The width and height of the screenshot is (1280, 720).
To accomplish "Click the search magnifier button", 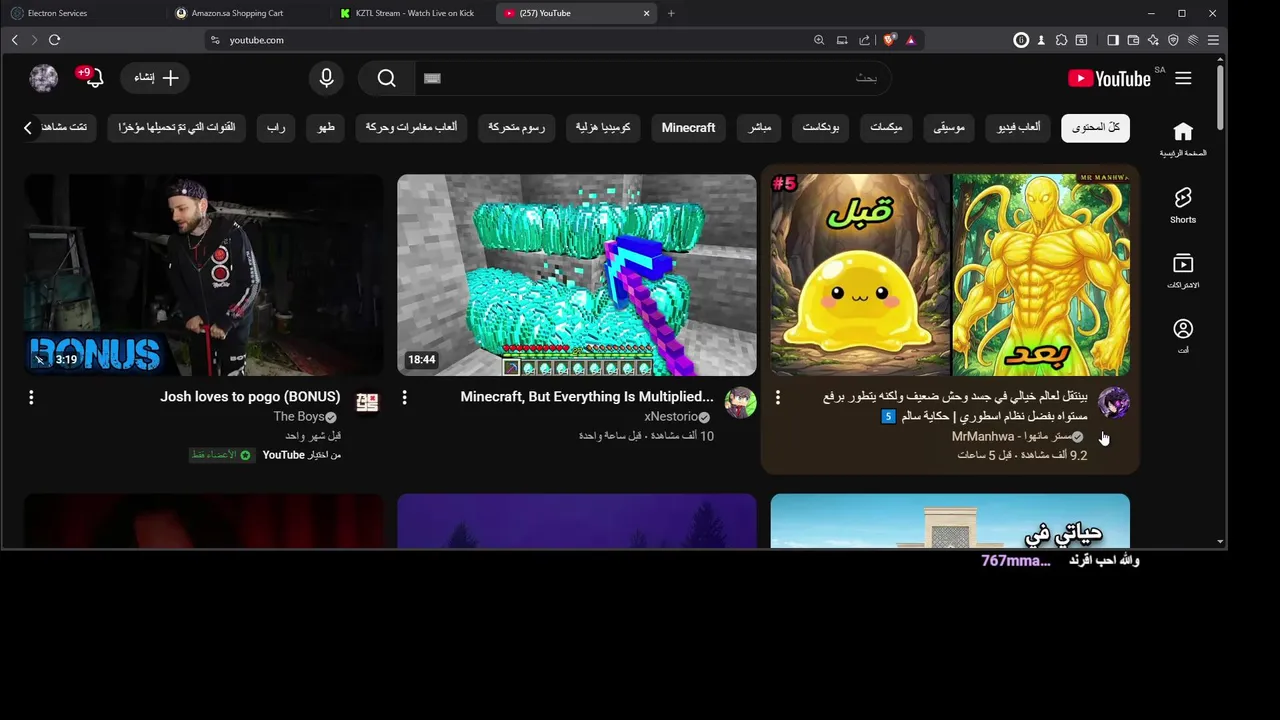I will [387, 78].
